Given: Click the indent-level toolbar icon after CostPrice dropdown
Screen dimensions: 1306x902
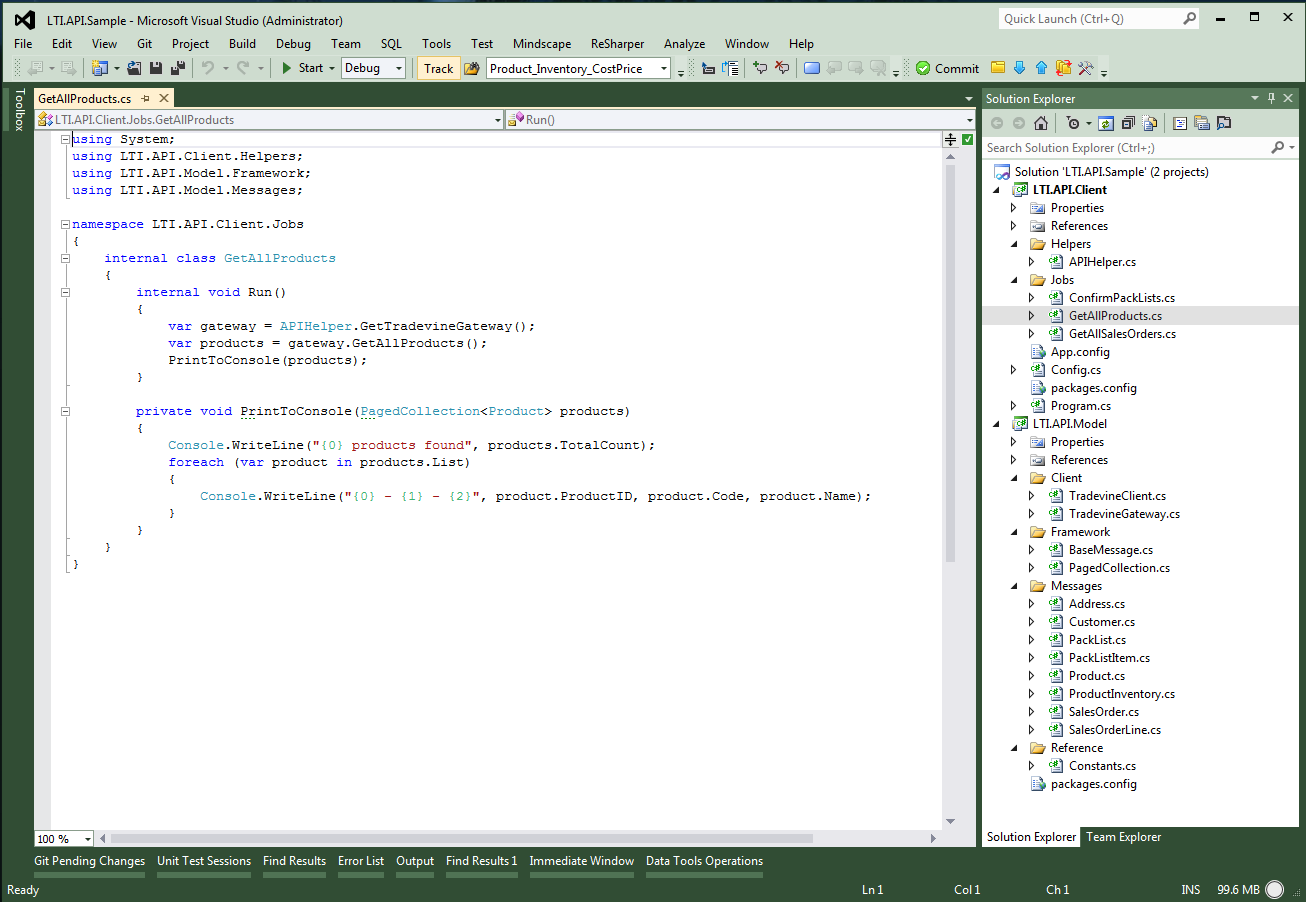Looking at the screenshot, I should 708,68.
